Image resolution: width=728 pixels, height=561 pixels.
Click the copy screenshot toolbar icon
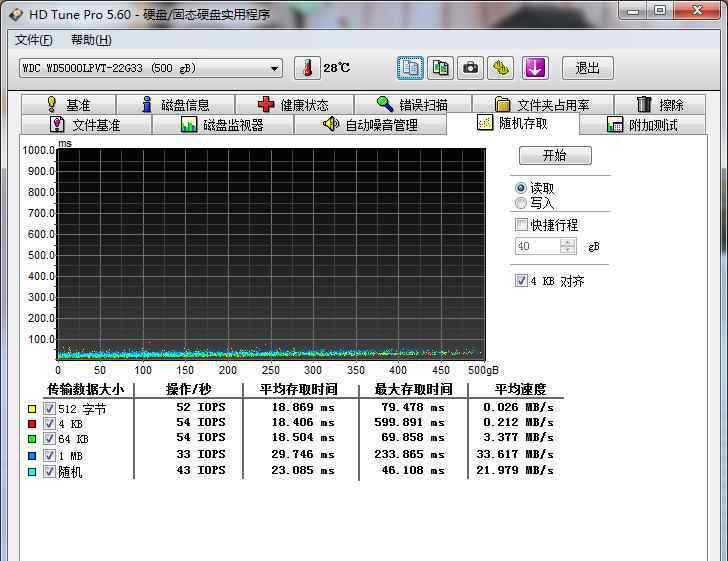coord(440,68)
